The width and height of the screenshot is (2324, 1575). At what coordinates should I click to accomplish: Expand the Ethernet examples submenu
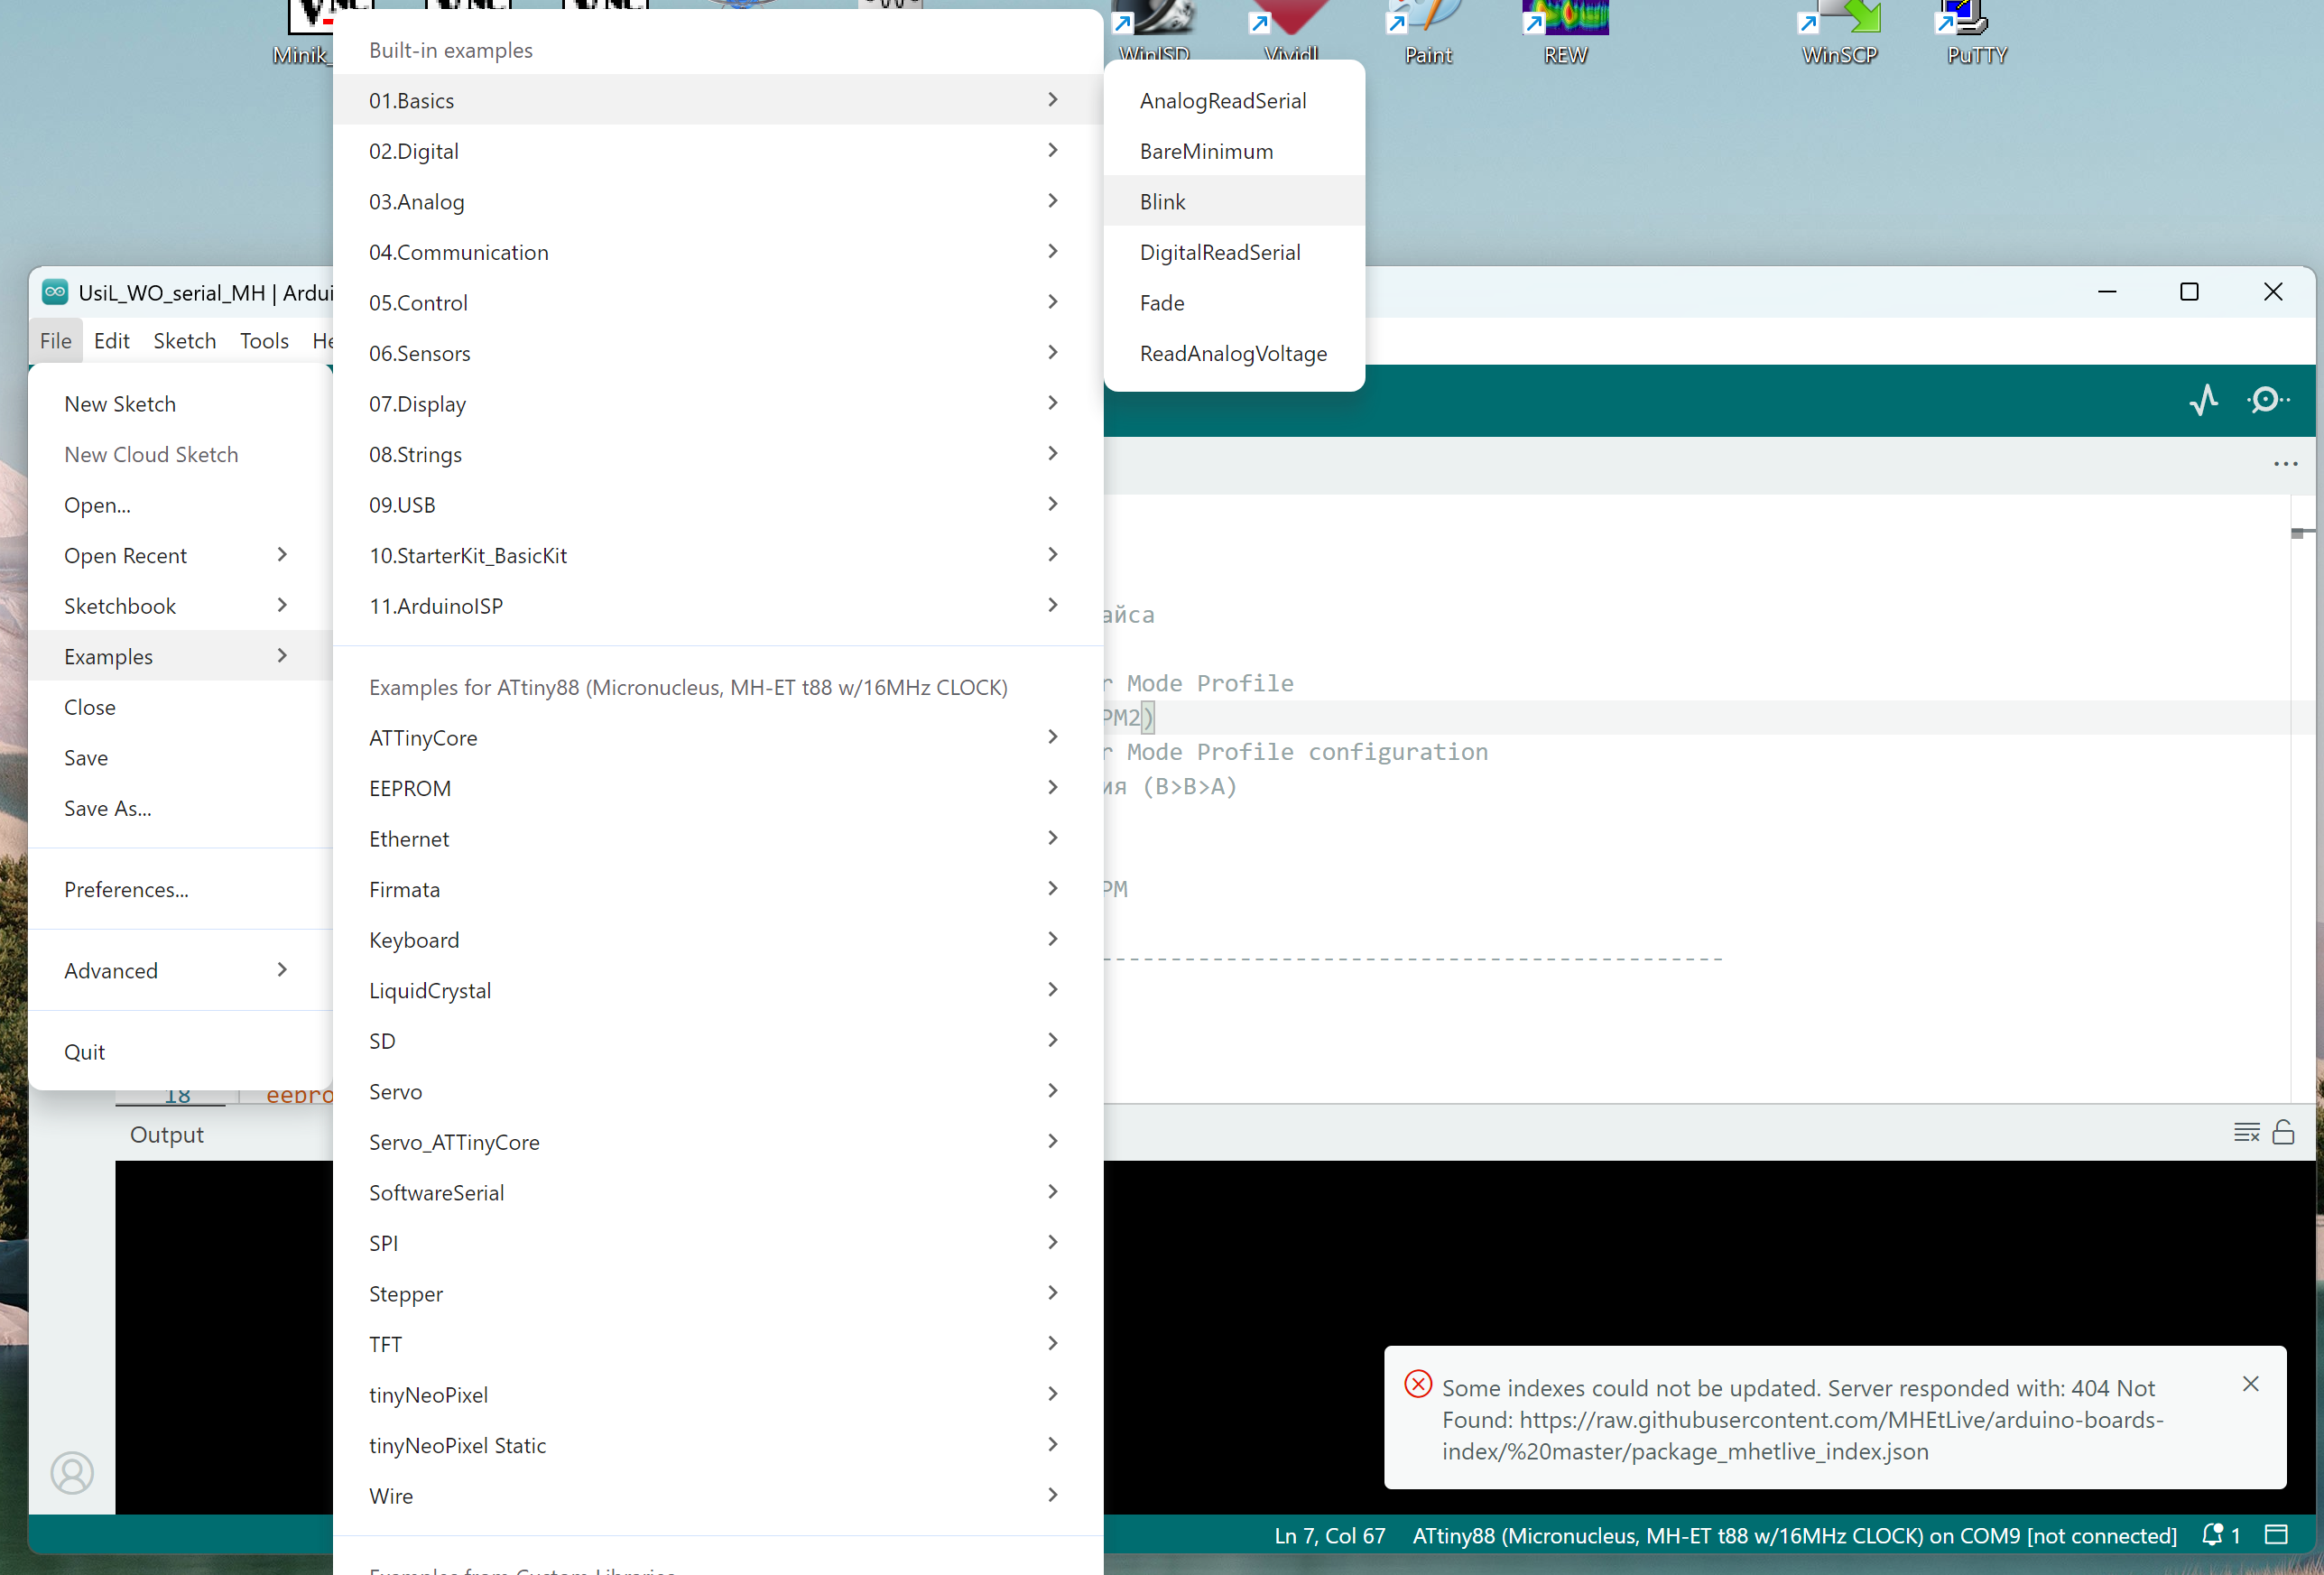tap(718, 838)
